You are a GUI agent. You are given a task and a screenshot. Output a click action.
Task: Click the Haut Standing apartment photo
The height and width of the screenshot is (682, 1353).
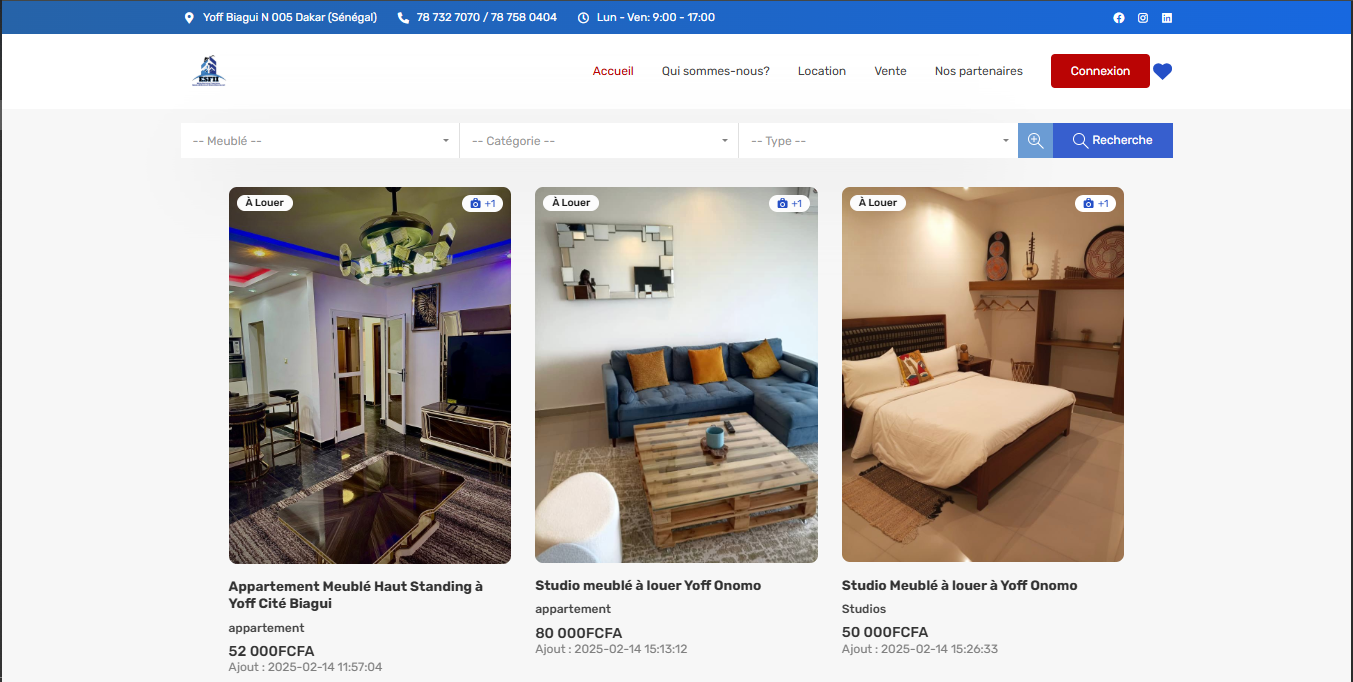coord(370,375)
